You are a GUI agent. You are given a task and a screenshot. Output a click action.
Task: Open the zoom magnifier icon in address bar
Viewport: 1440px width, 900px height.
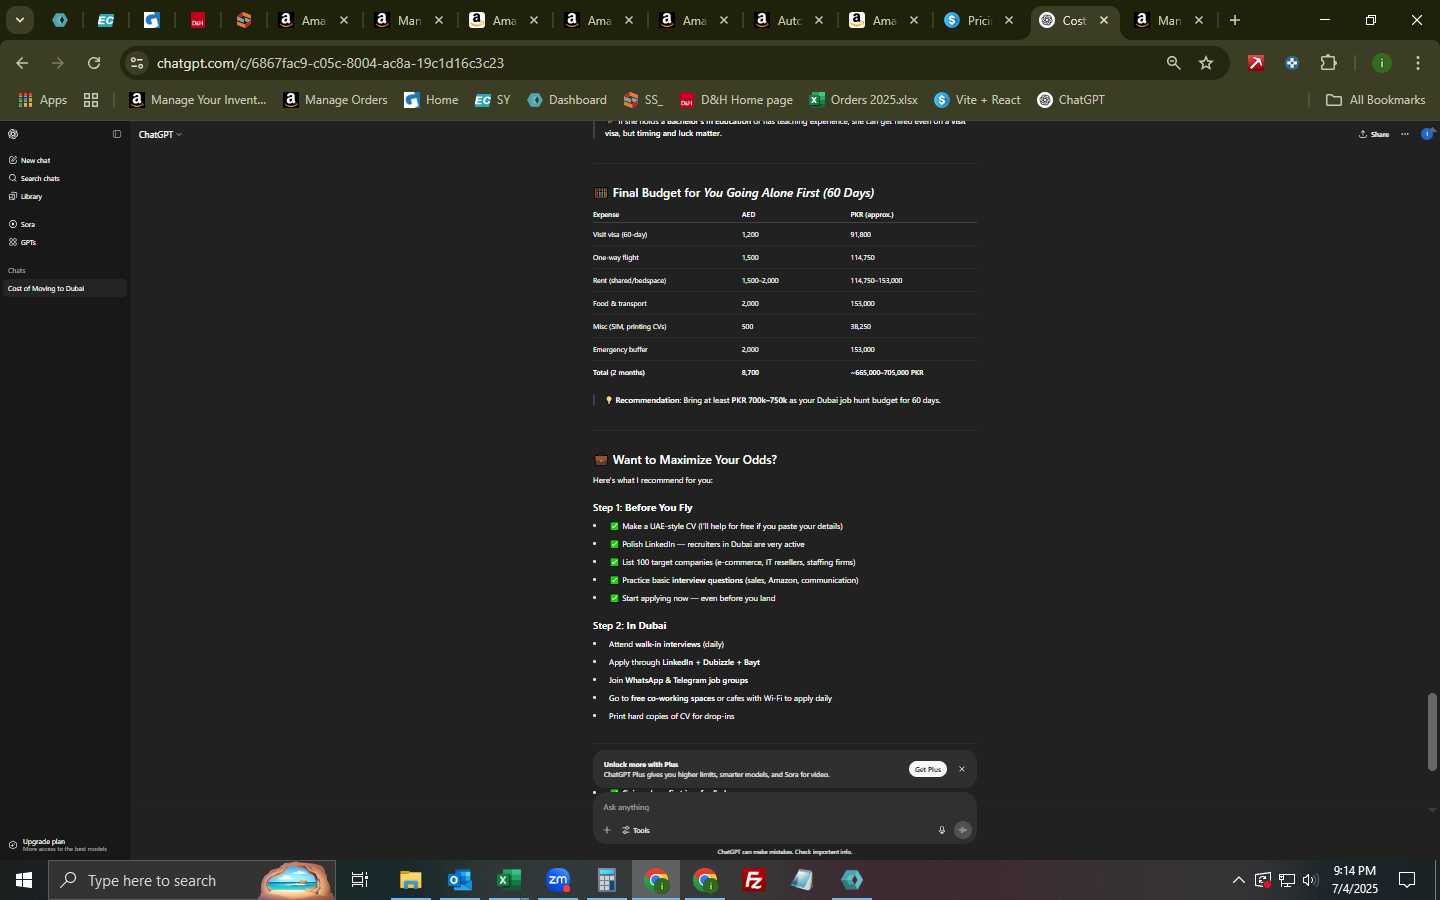pyautogui.click(x=1173, y=63)
